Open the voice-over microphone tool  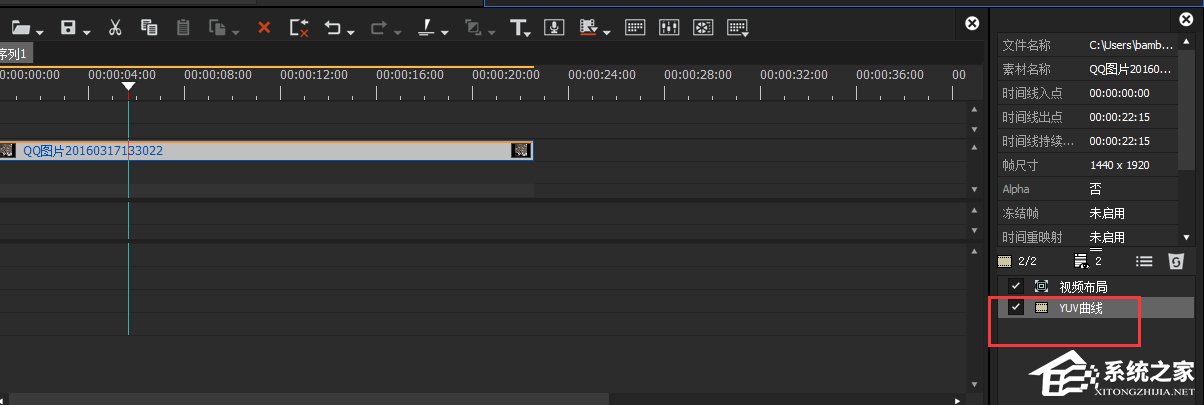[555, 28]
